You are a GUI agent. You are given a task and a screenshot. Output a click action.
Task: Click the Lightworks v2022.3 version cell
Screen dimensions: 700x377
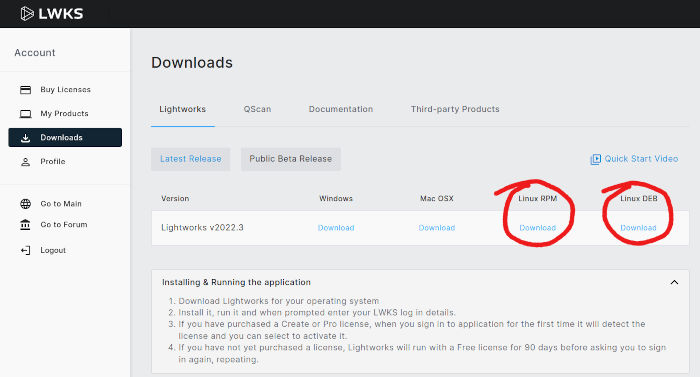coord(202,228)
